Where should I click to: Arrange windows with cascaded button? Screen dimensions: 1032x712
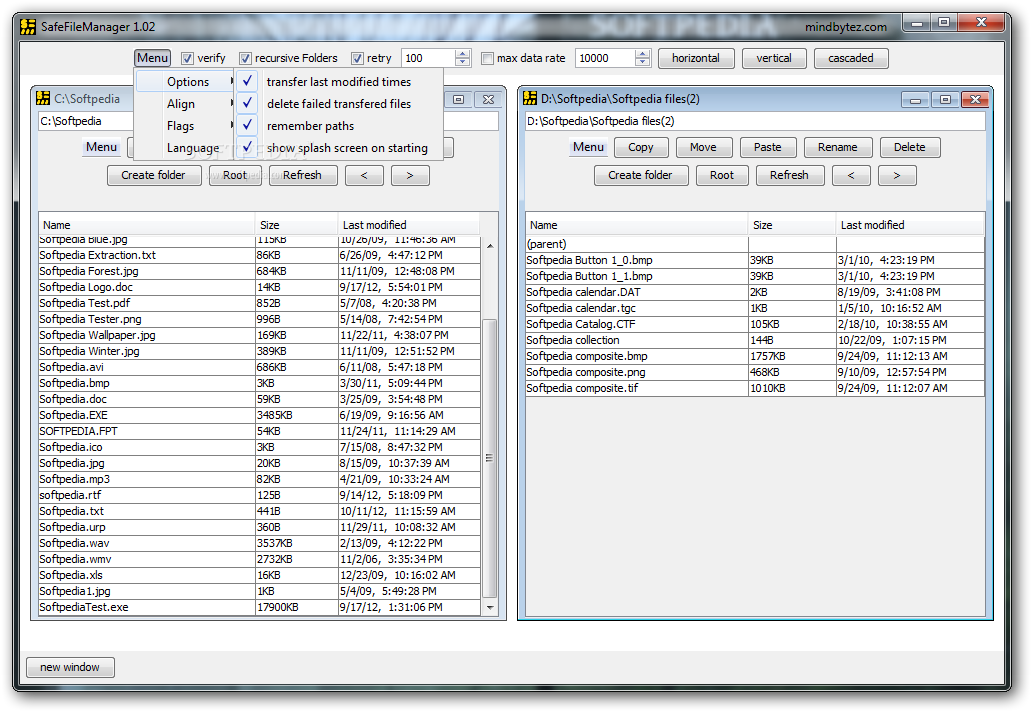(x=851, y=58)
